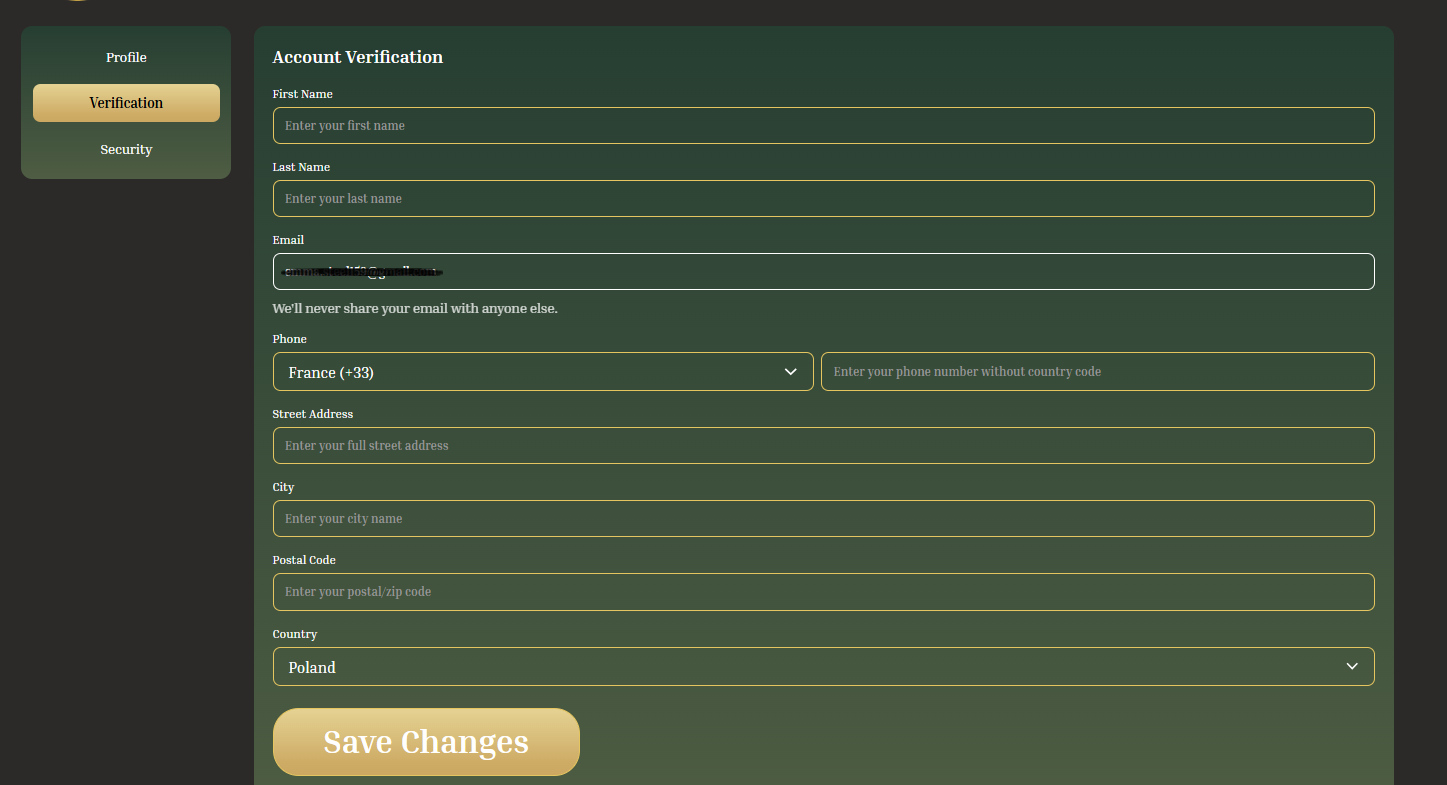Switch to the Security section
This screenshot has height=785, width=1447.
tap(126, 150)
